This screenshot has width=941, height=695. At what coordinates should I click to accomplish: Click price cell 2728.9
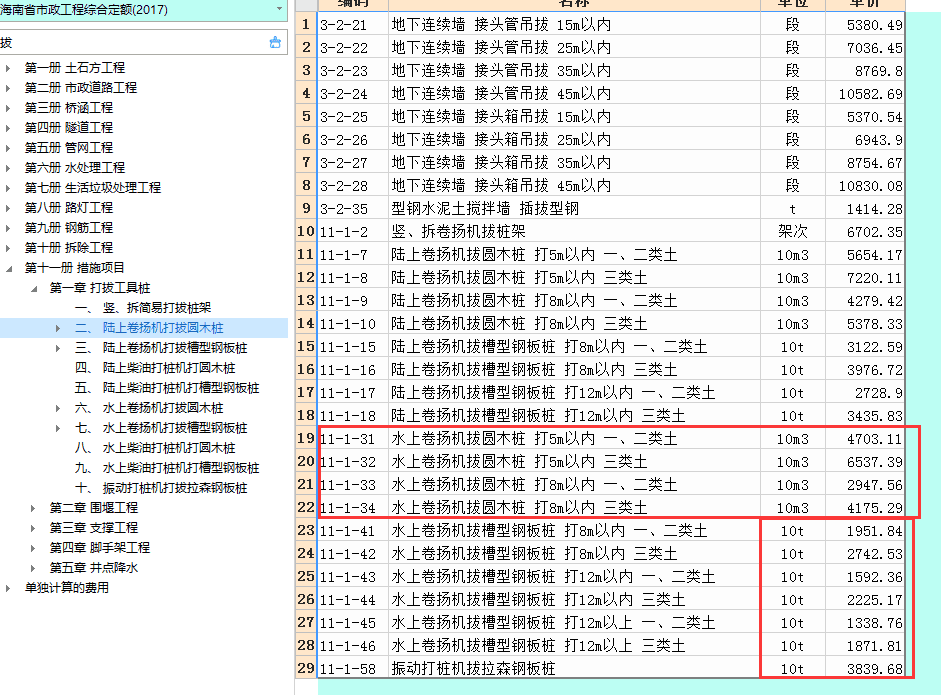pos(865,393)
